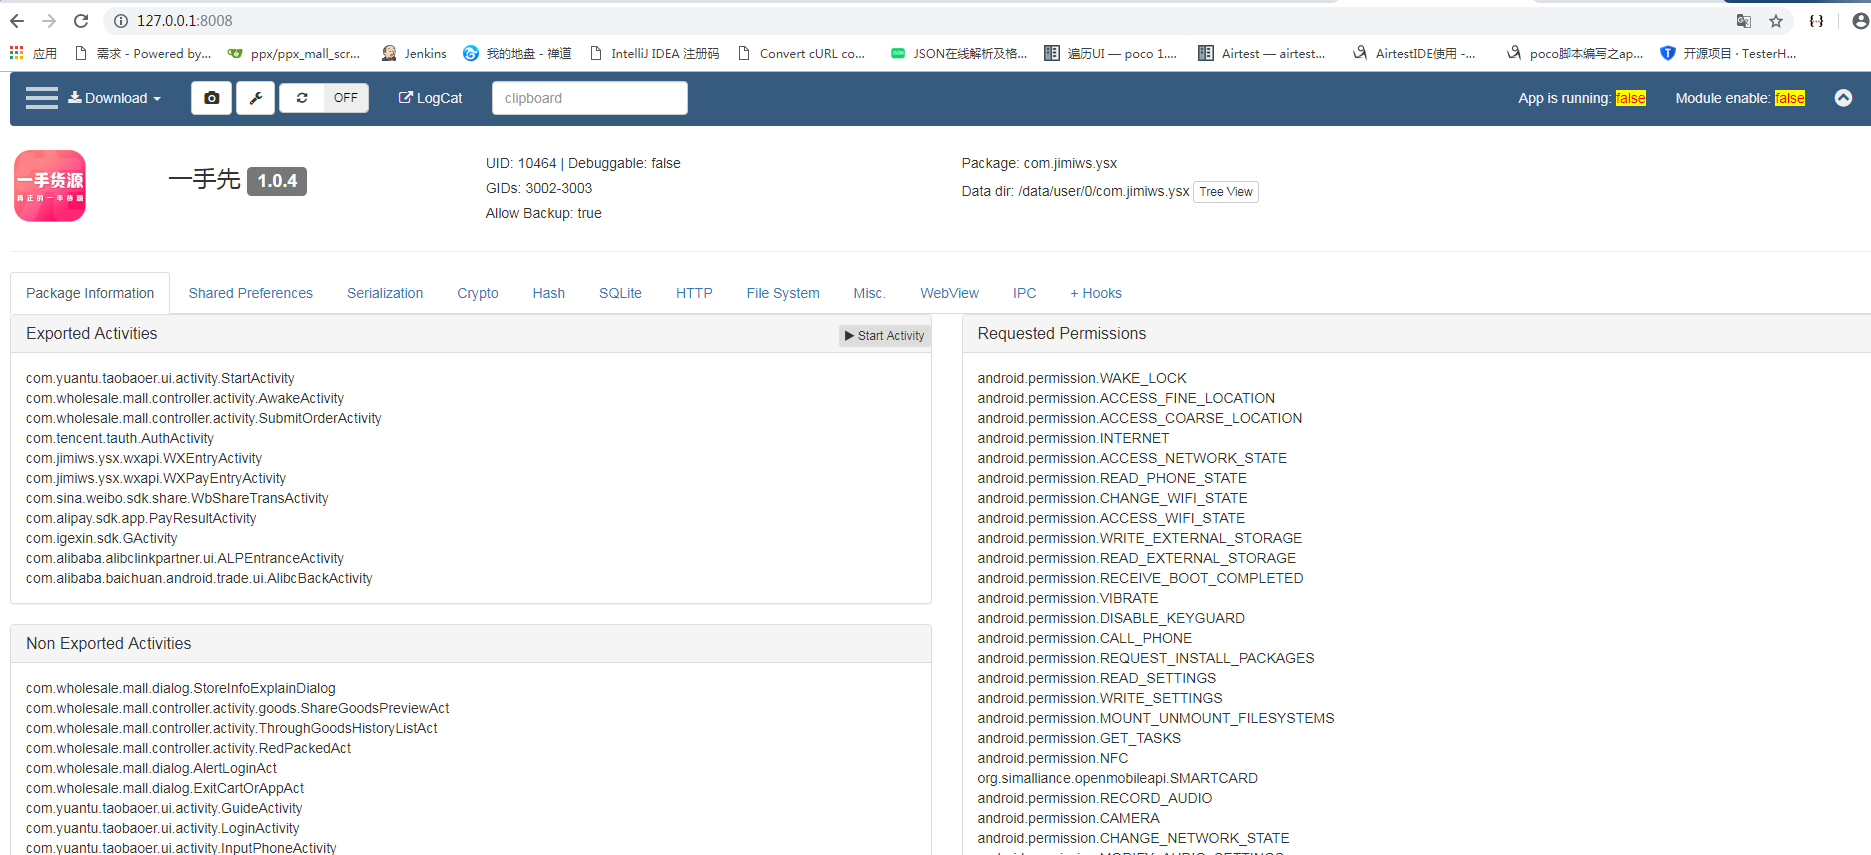Click the android.permission.CAMERA permission

click(x=1069, y=818)
